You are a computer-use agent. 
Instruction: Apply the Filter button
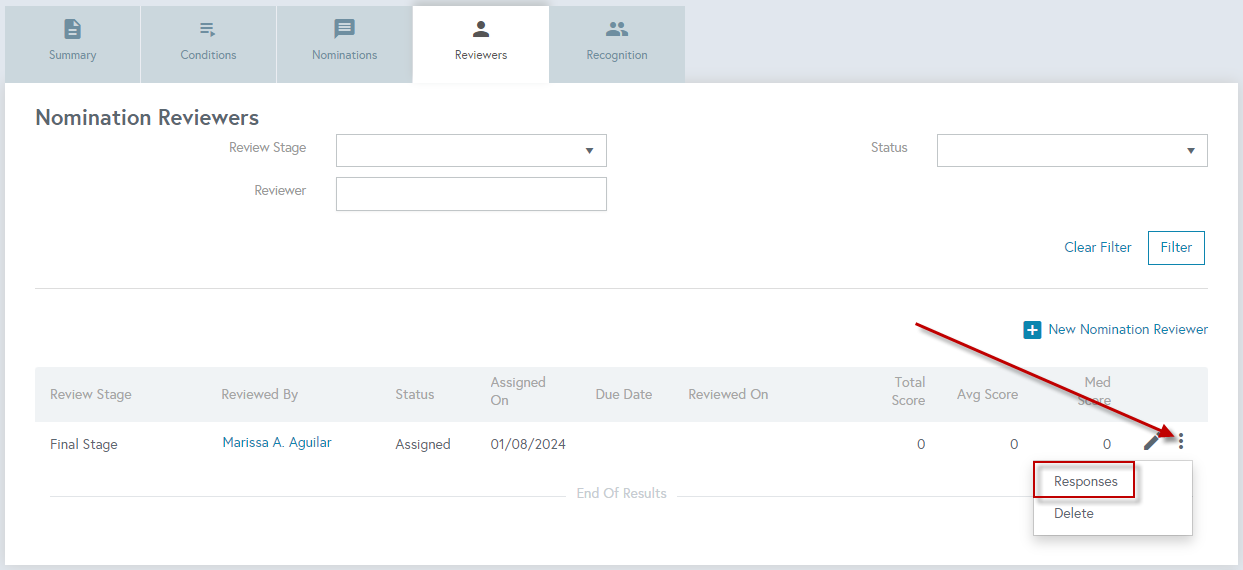[1176, 248]
